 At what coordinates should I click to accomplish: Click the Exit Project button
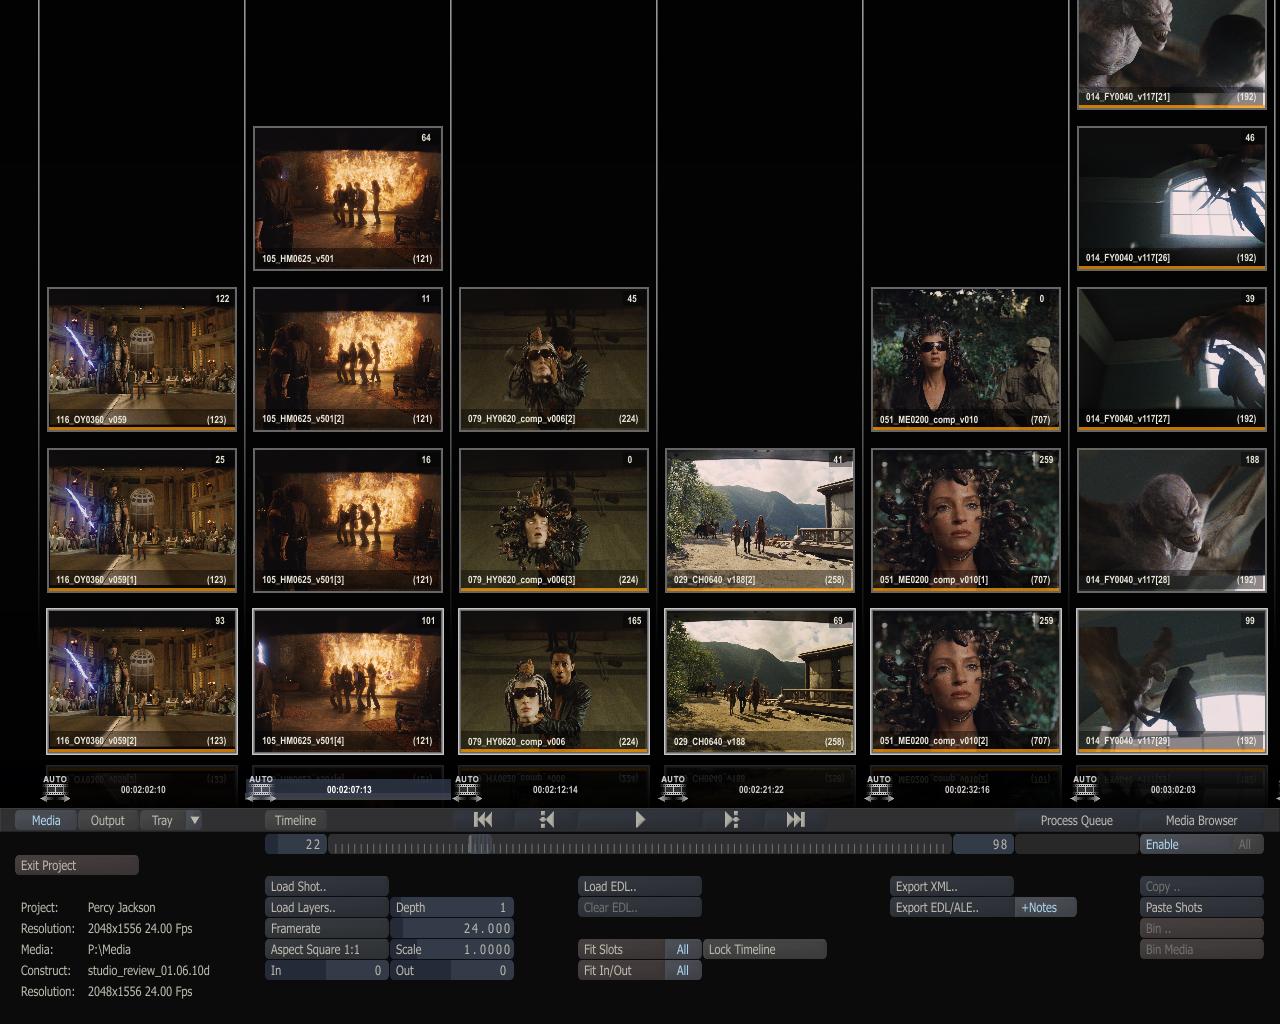tap(76, 866)
